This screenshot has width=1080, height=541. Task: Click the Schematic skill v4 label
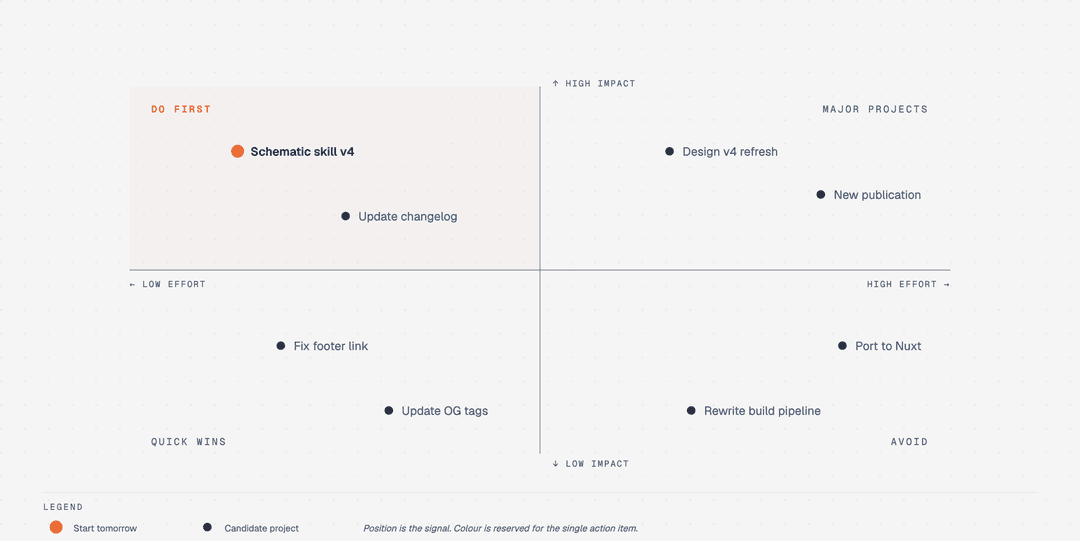302,152
